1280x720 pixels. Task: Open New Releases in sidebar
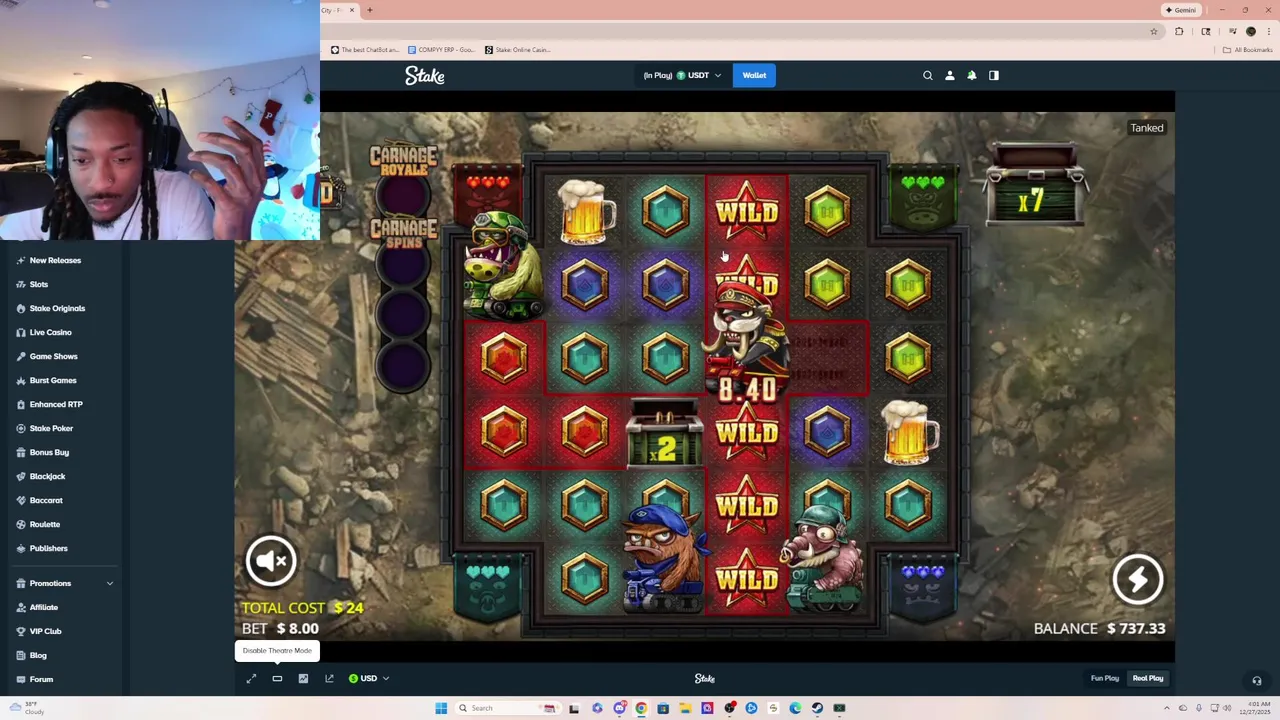coord(55,260)
